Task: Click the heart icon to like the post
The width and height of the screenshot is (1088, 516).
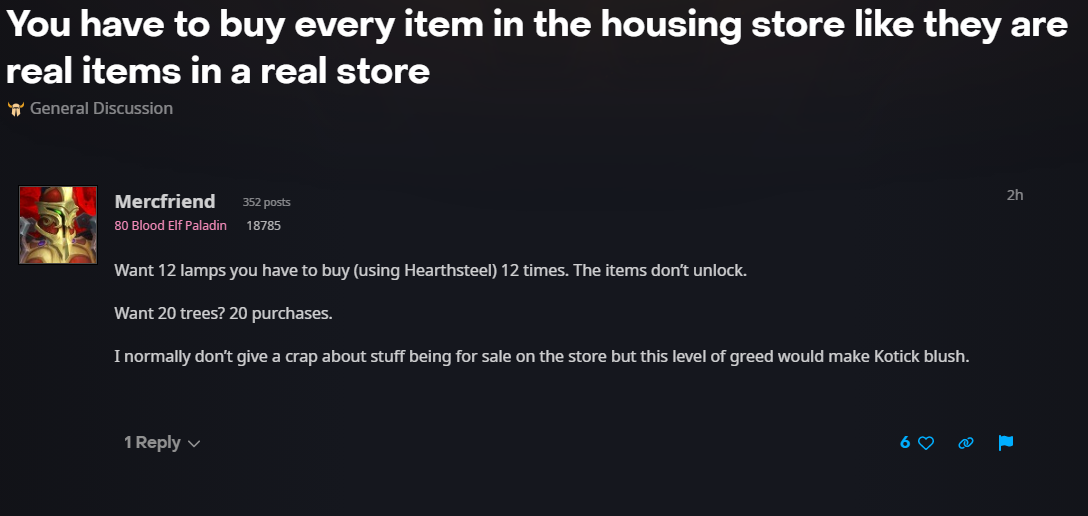Action: (926, 442)
